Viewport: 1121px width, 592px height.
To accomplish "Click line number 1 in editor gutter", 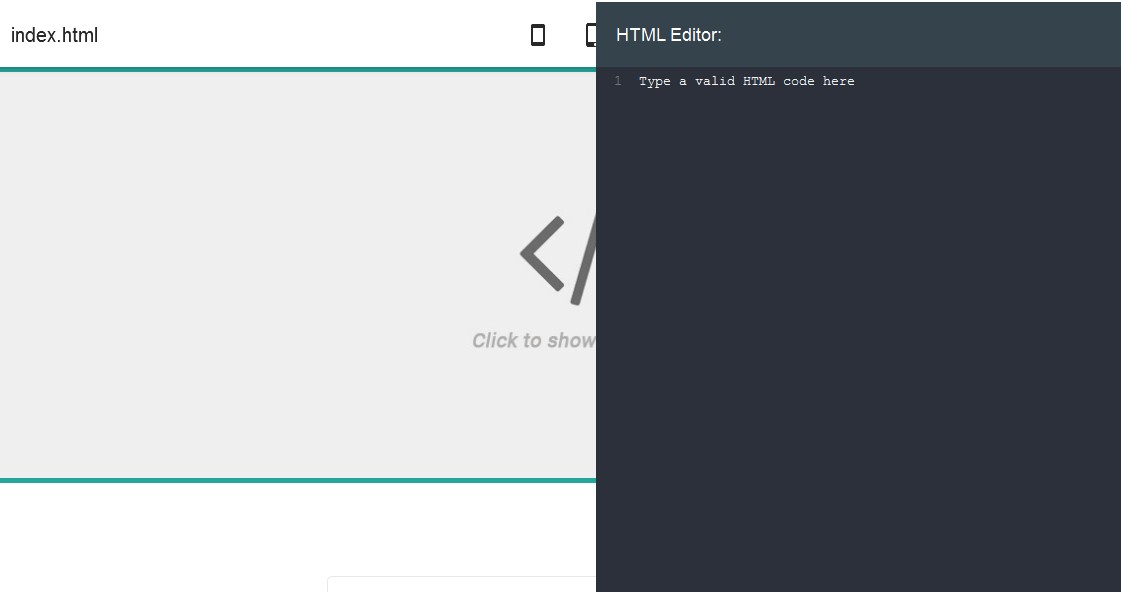I will click(618, 82).
